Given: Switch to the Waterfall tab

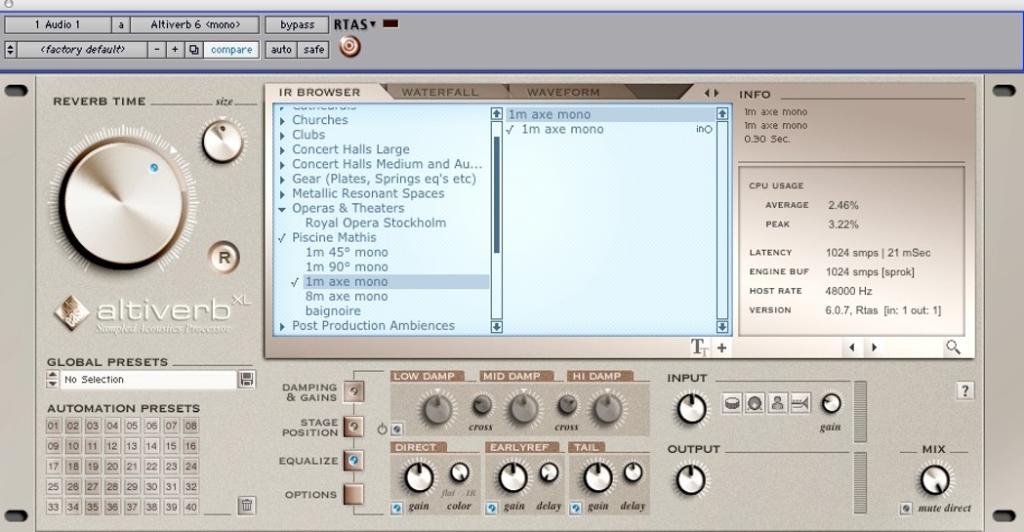Looking at the screenshot, I should (x=440, y=93).
